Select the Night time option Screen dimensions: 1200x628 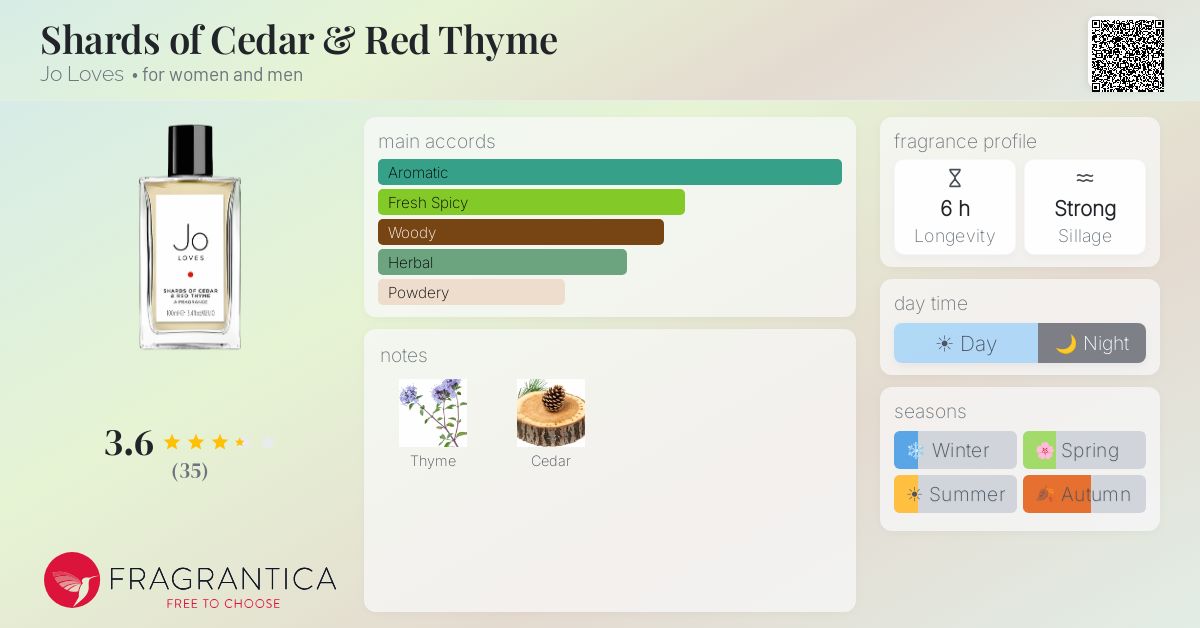[1092, 343]
